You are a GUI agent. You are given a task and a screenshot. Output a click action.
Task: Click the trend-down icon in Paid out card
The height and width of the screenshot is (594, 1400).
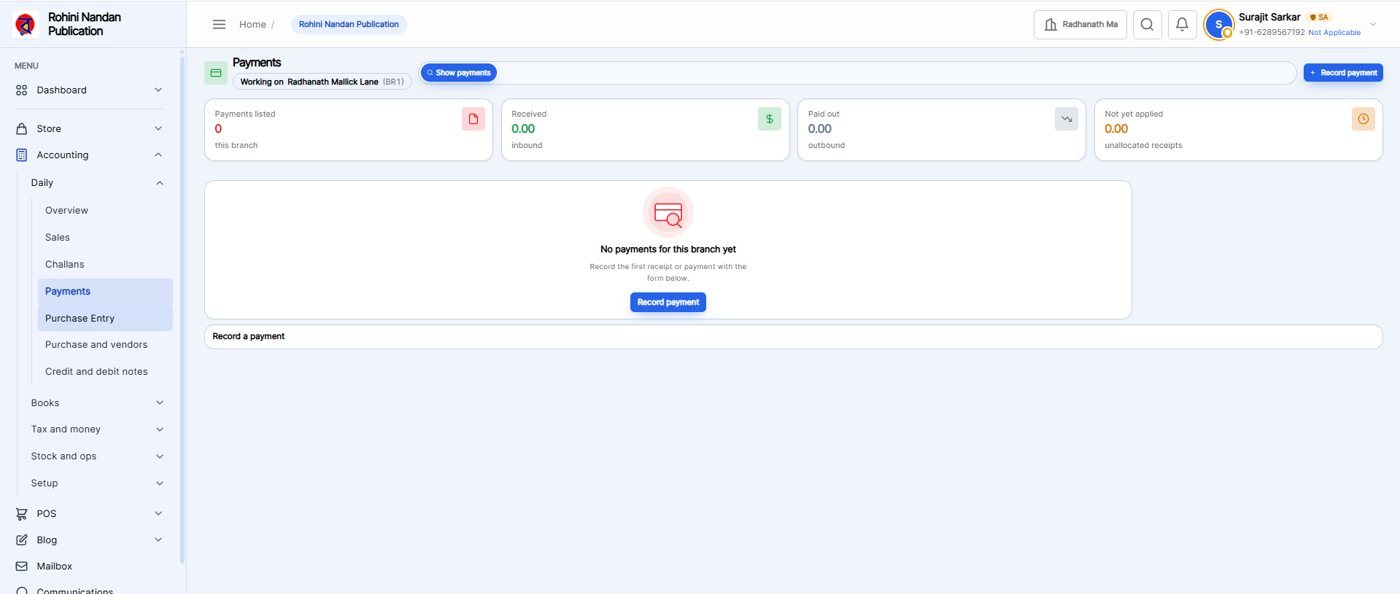(1066, 119)
